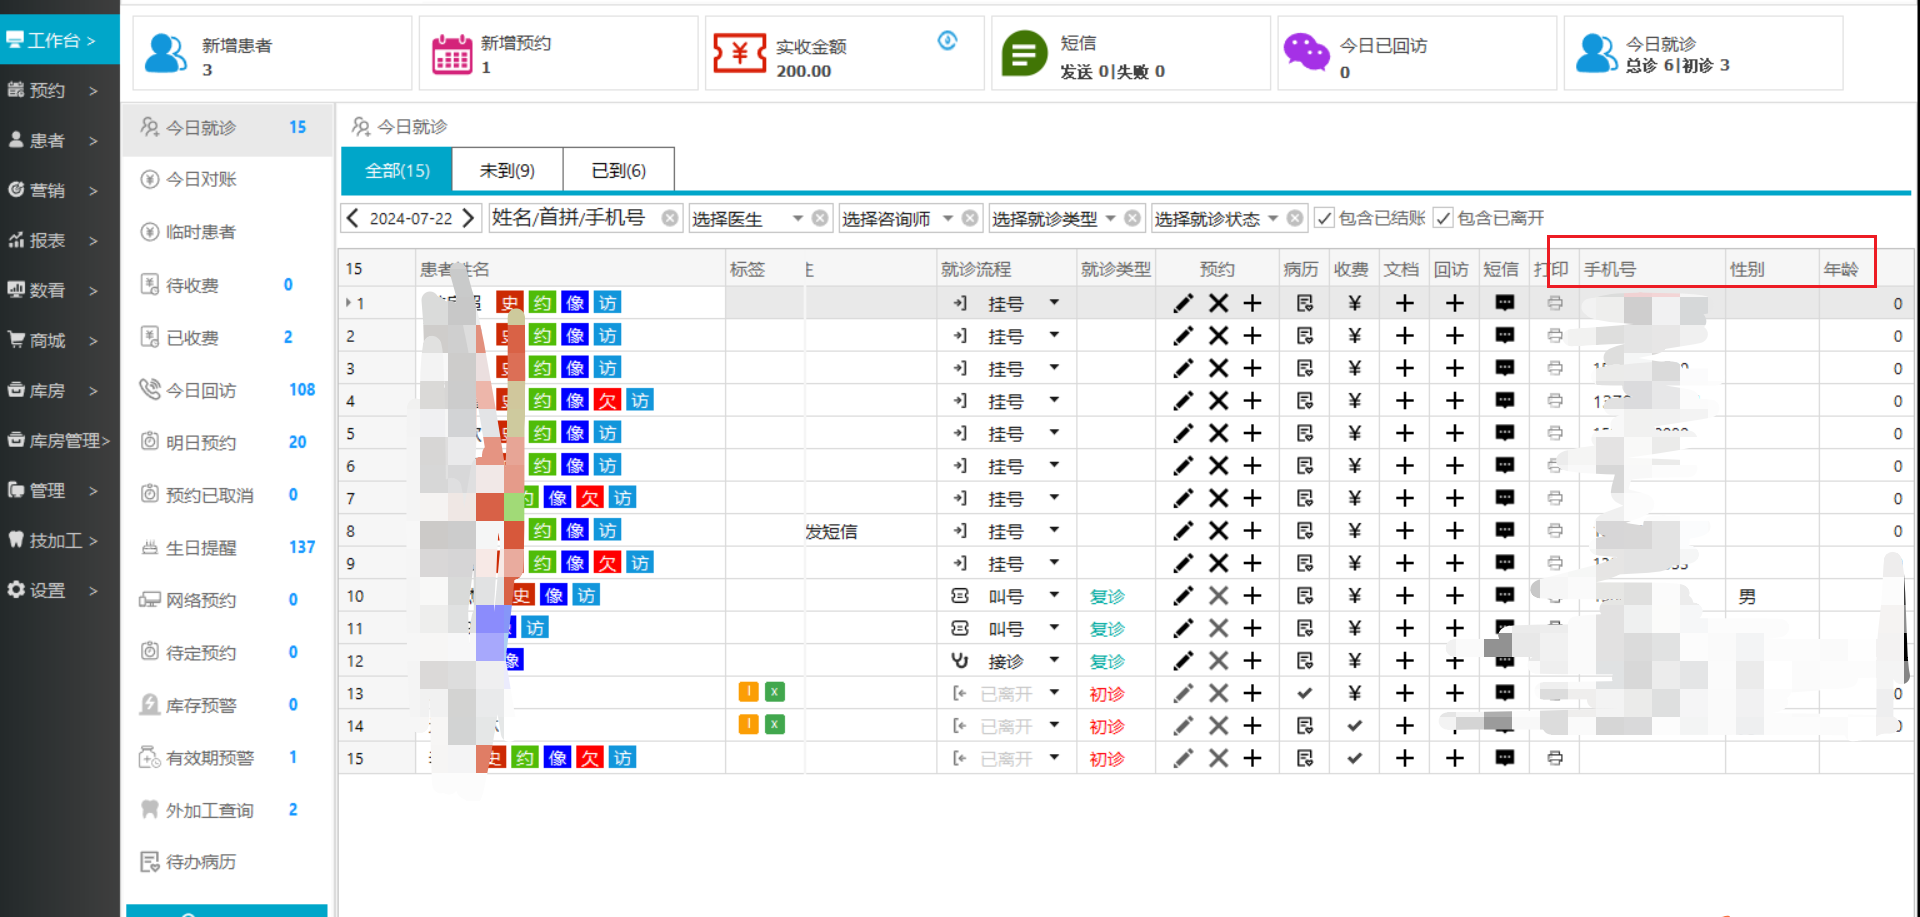Screen dimensions: 1920x917
Task: Open 临时患者 in side list
Action: (x=228, y=232)
